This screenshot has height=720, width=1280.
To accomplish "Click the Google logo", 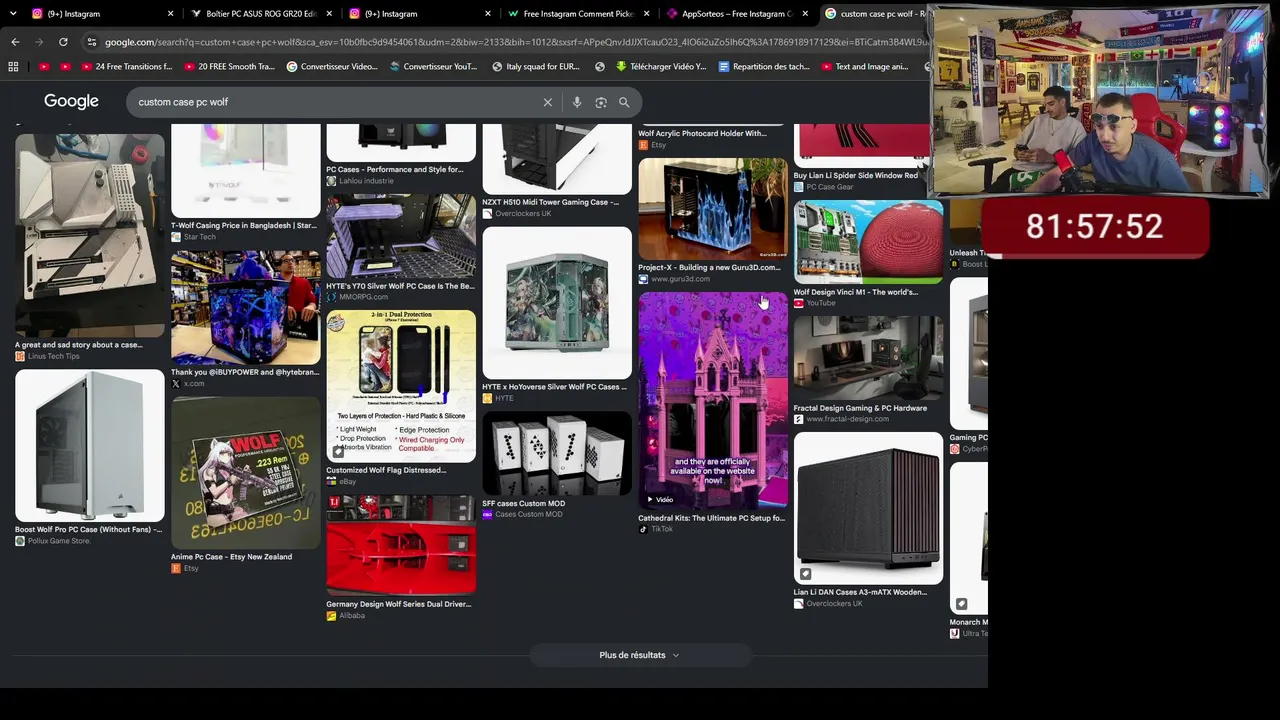I will pyautogui.click(x=71, y=102).
